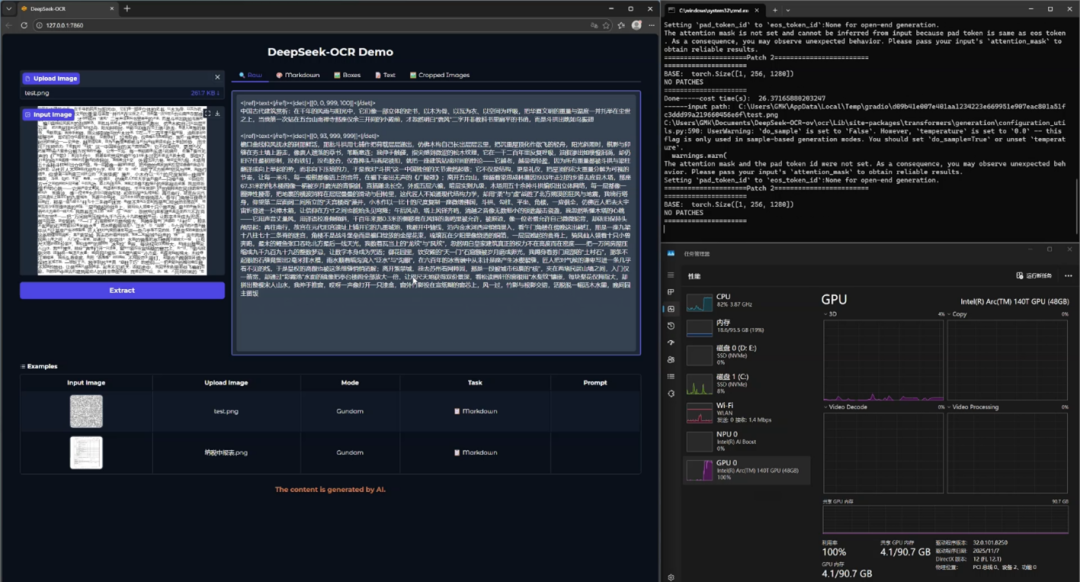Download test.png via the 261.7 KB link
Viewport: 1080px width, 582px height.
pos(205,93)
